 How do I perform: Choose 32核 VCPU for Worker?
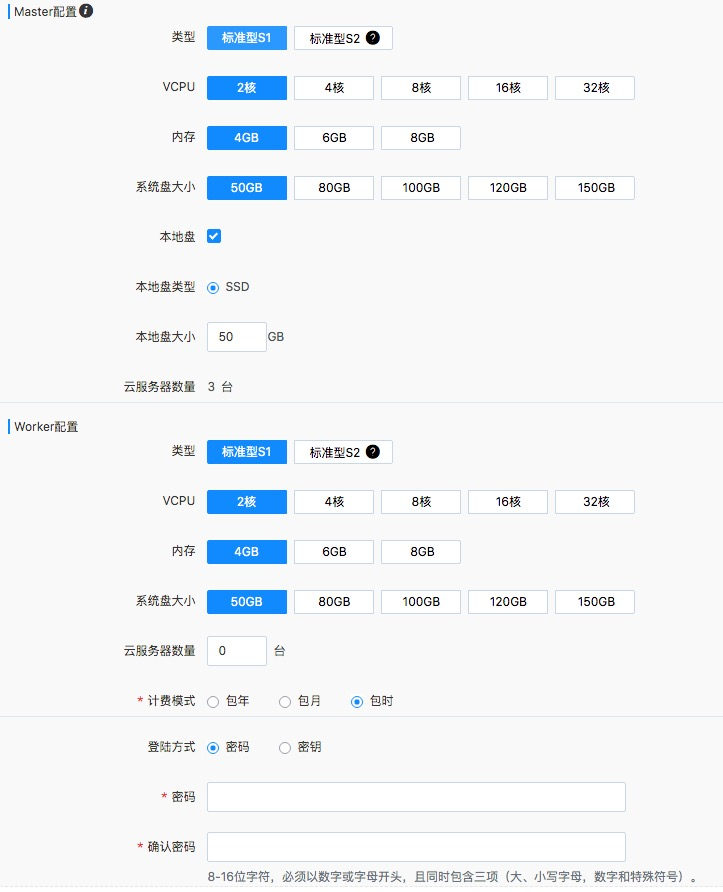(595, 502)
